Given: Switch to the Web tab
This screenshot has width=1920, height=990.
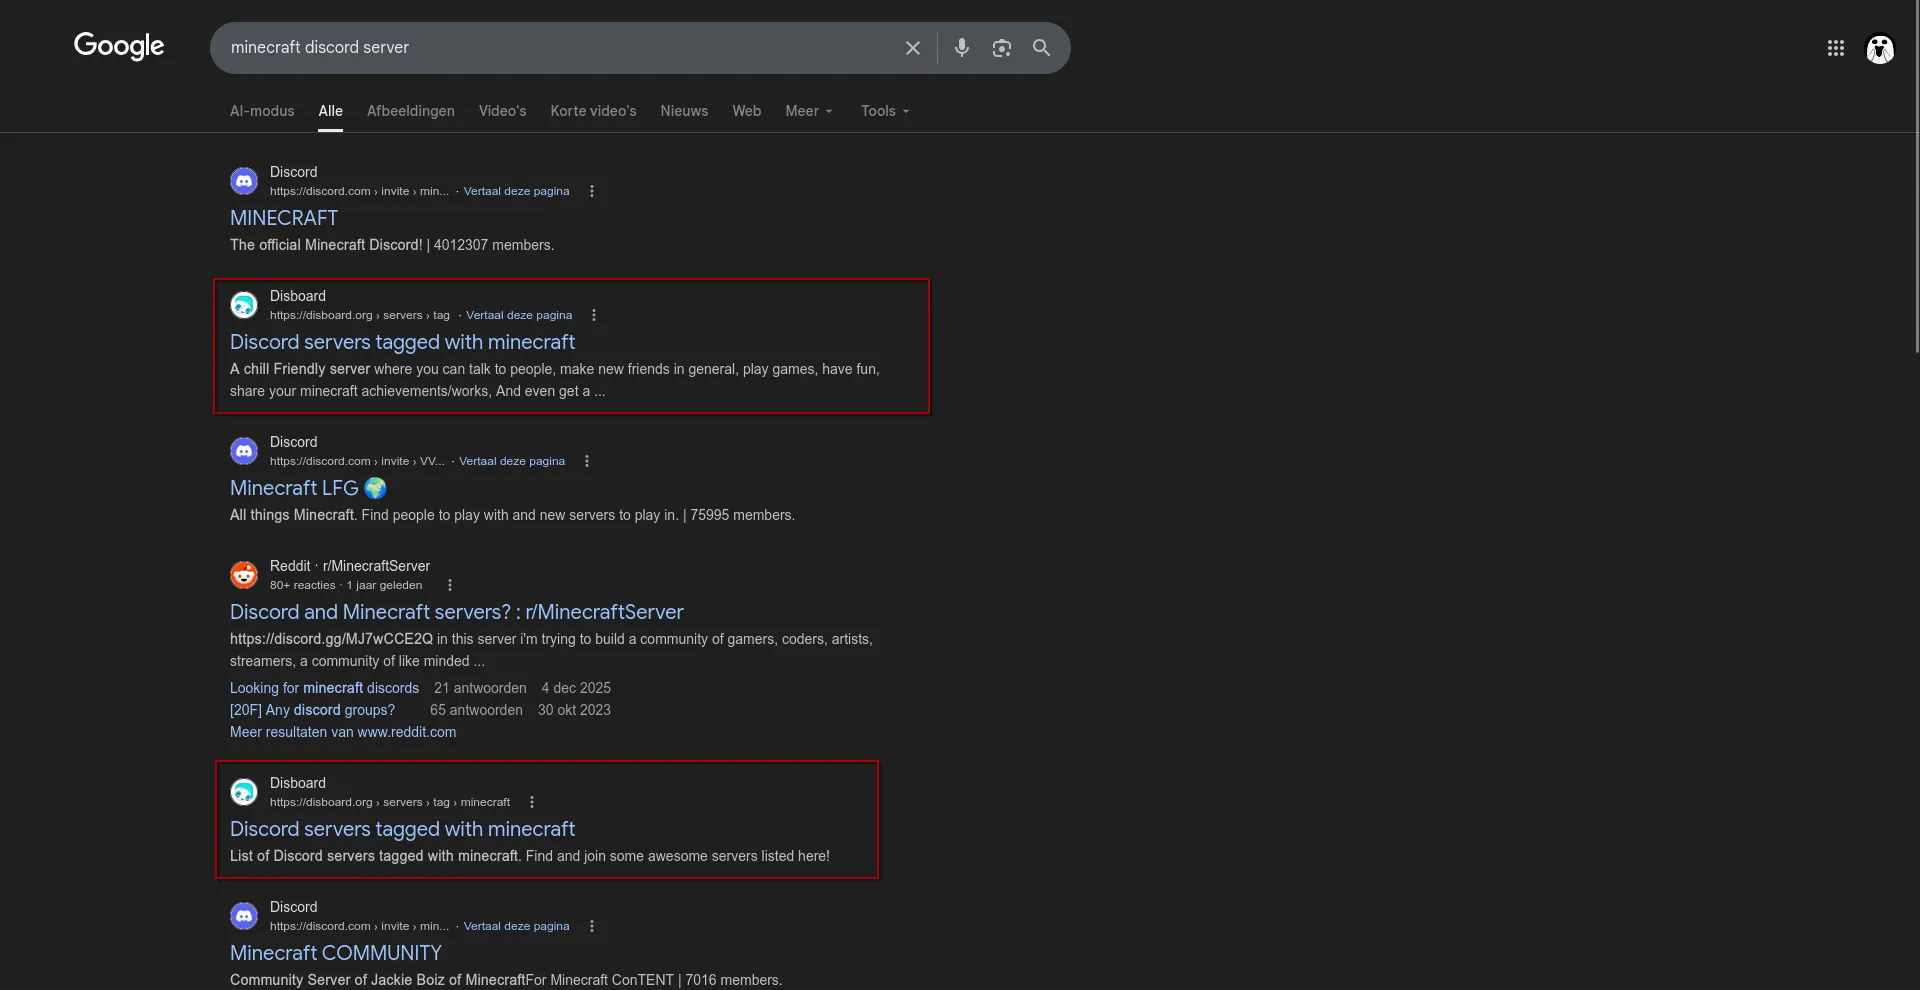Looking at the screenshot, I should coord(746,111).
